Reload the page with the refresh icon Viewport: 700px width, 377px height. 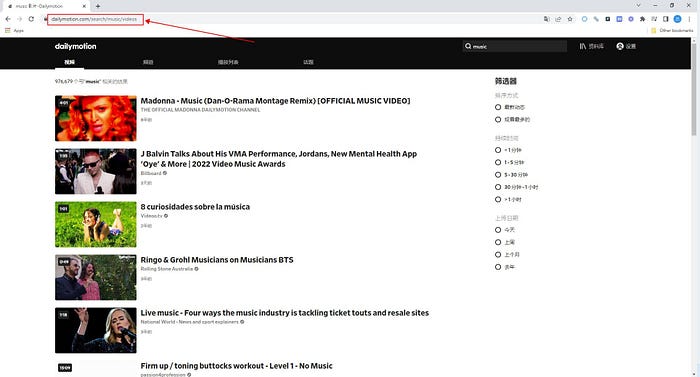click(31, 19)
